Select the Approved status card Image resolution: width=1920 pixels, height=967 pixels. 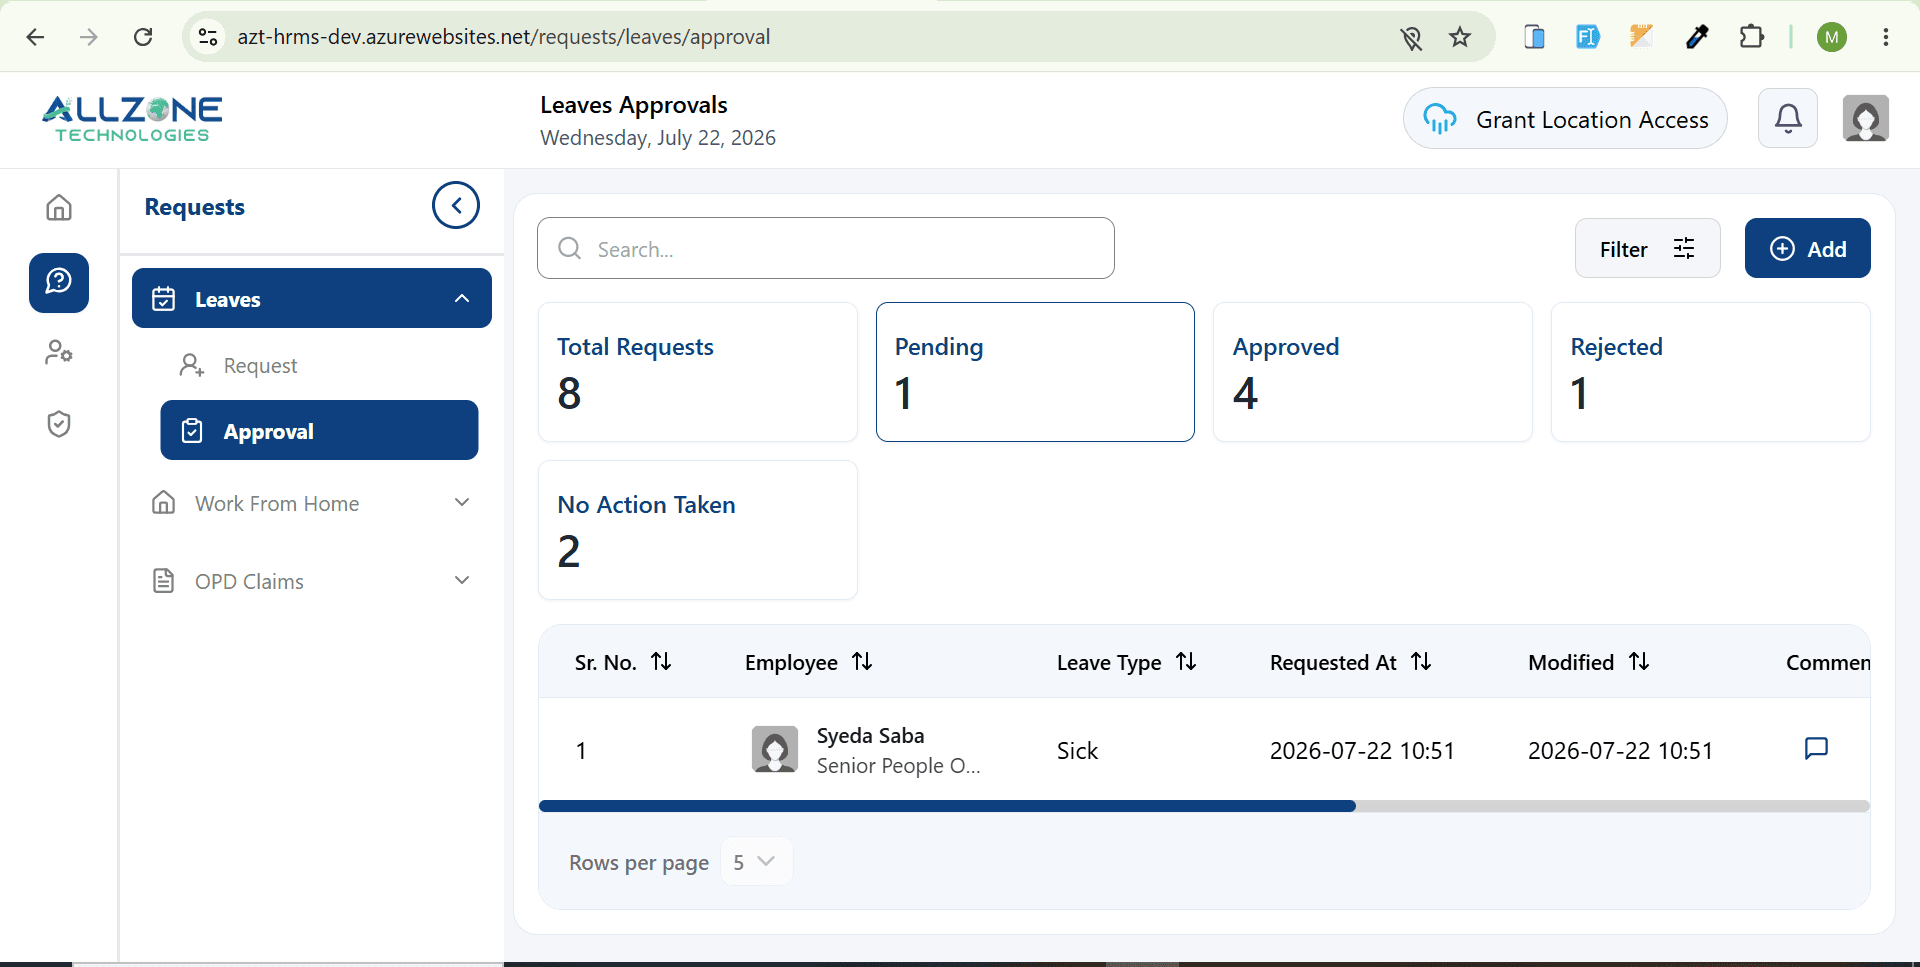1373,372
